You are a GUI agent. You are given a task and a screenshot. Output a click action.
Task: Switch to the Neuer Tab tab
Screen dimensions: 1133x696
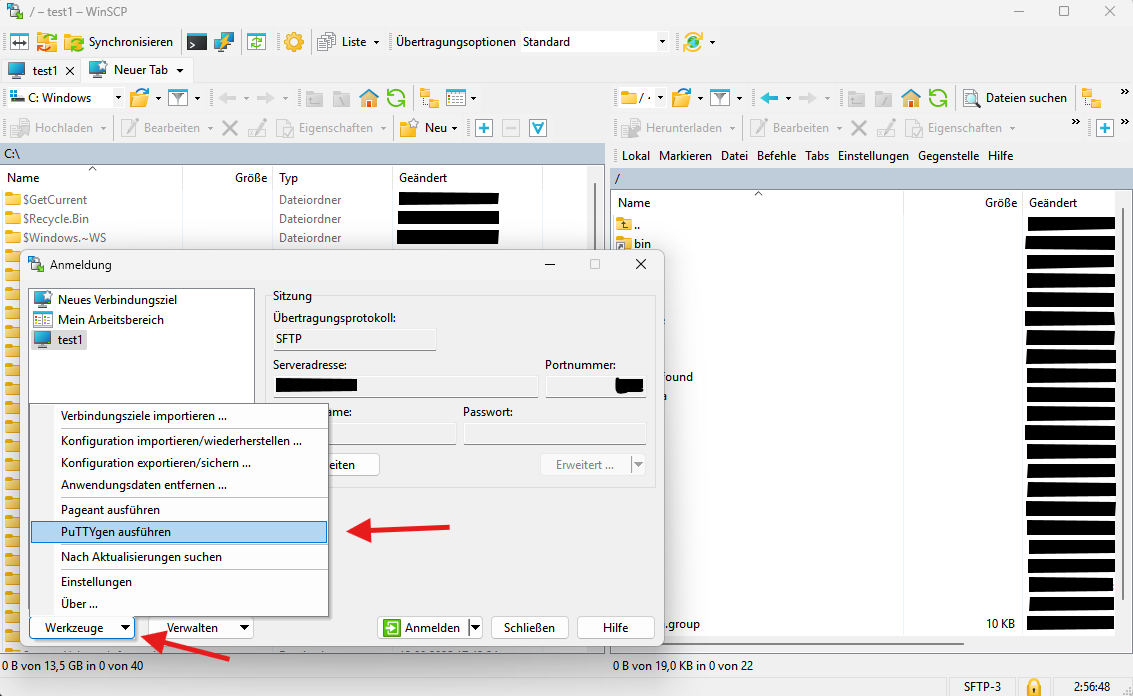point(138,70)
